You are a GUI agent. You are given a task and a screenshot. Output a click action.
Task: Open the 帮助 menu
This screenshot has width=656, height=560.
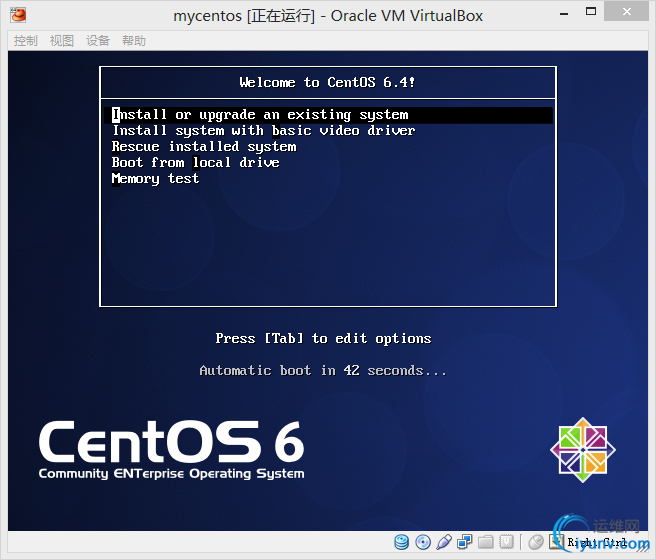click(x=134, y=41)
